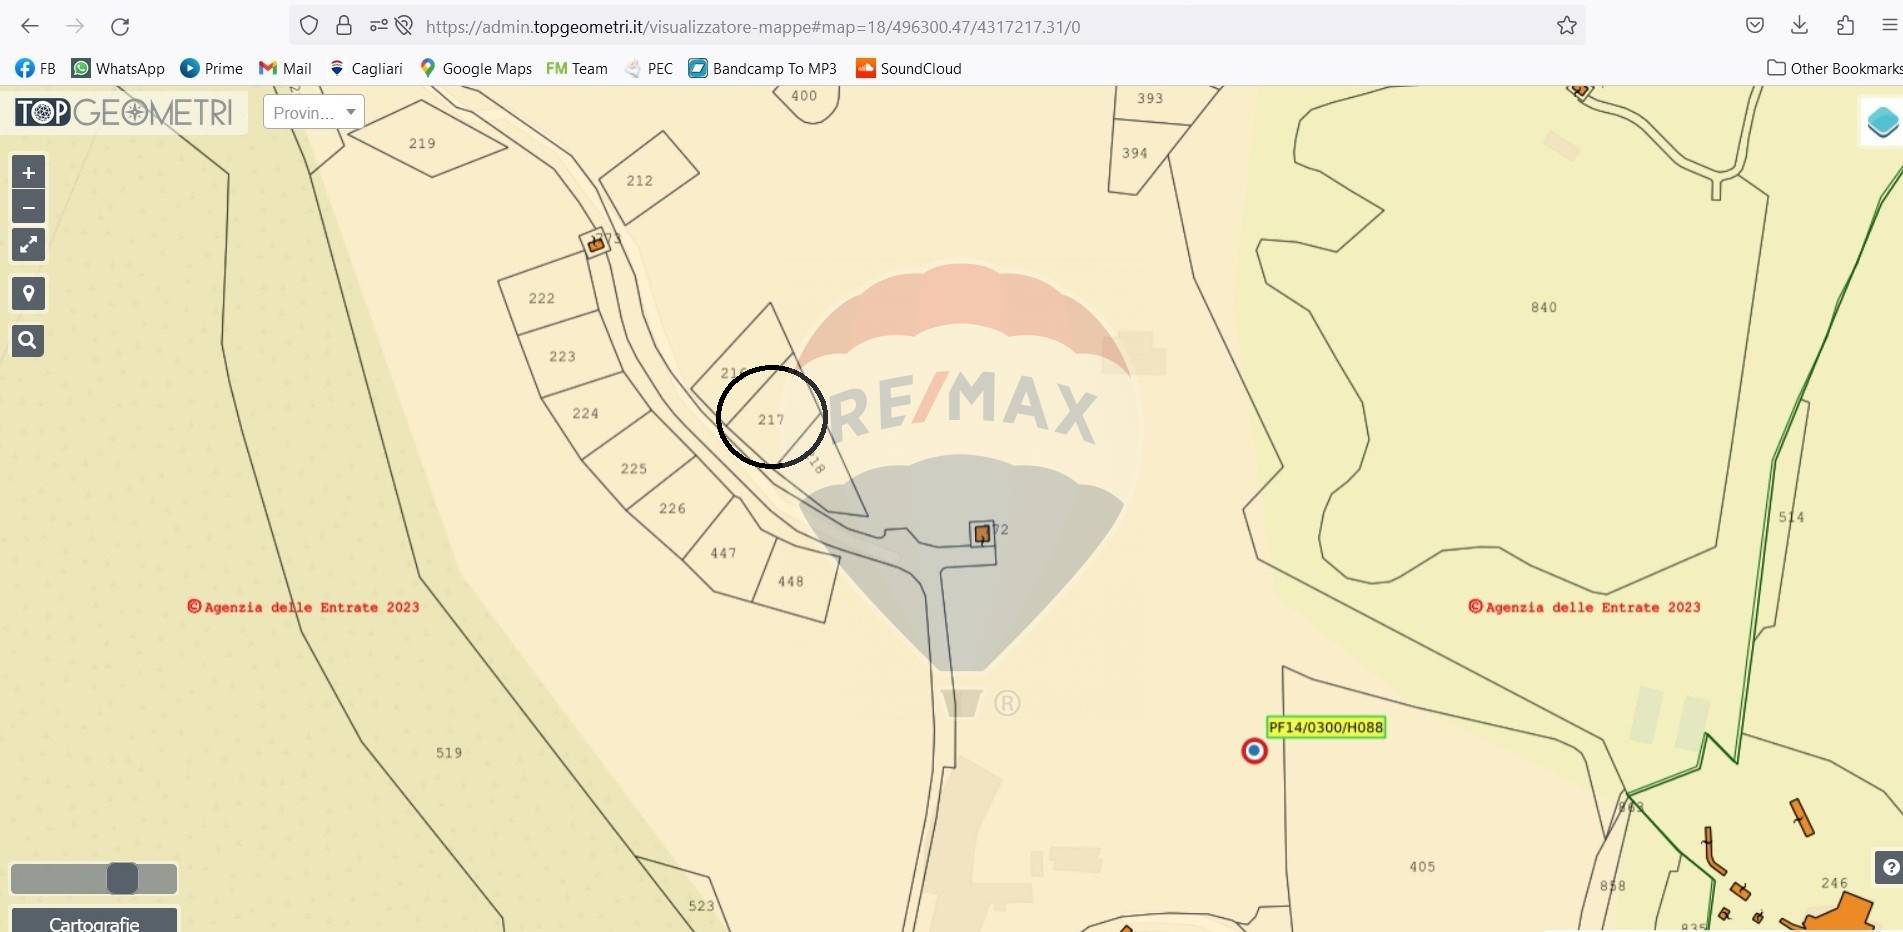Open the map search magnifier tool

pos(28,341)
